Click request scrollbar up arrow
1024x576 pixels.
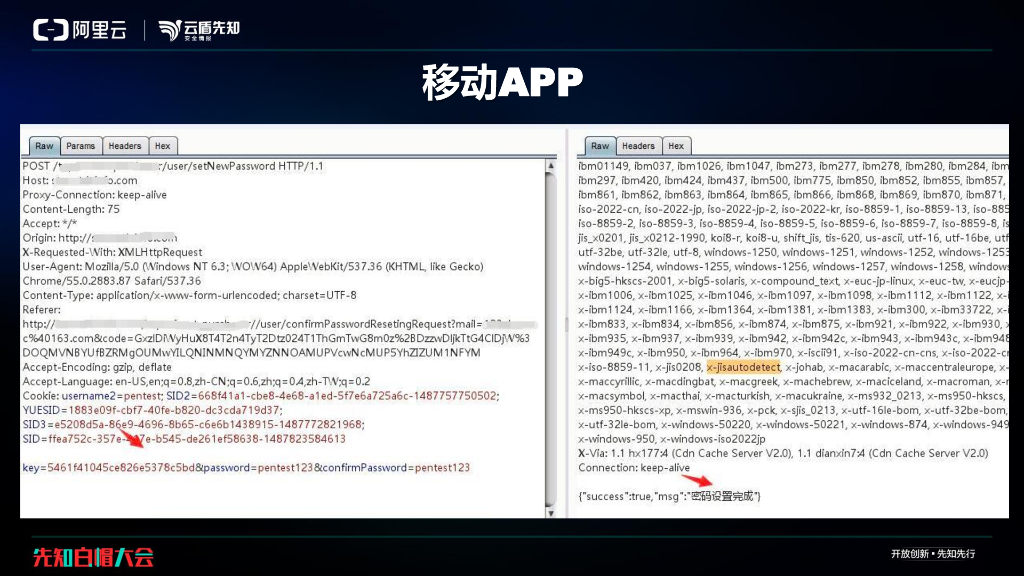551,166
